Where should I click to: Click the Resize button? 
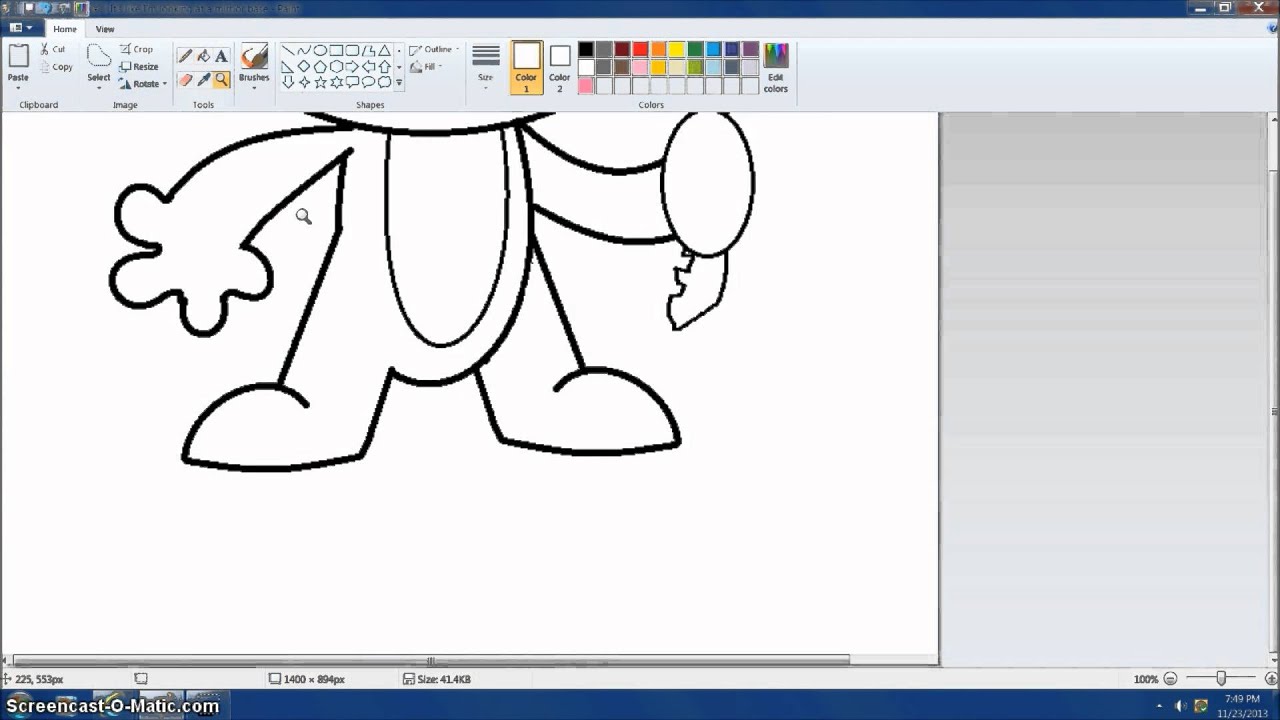tap(139, 67)
